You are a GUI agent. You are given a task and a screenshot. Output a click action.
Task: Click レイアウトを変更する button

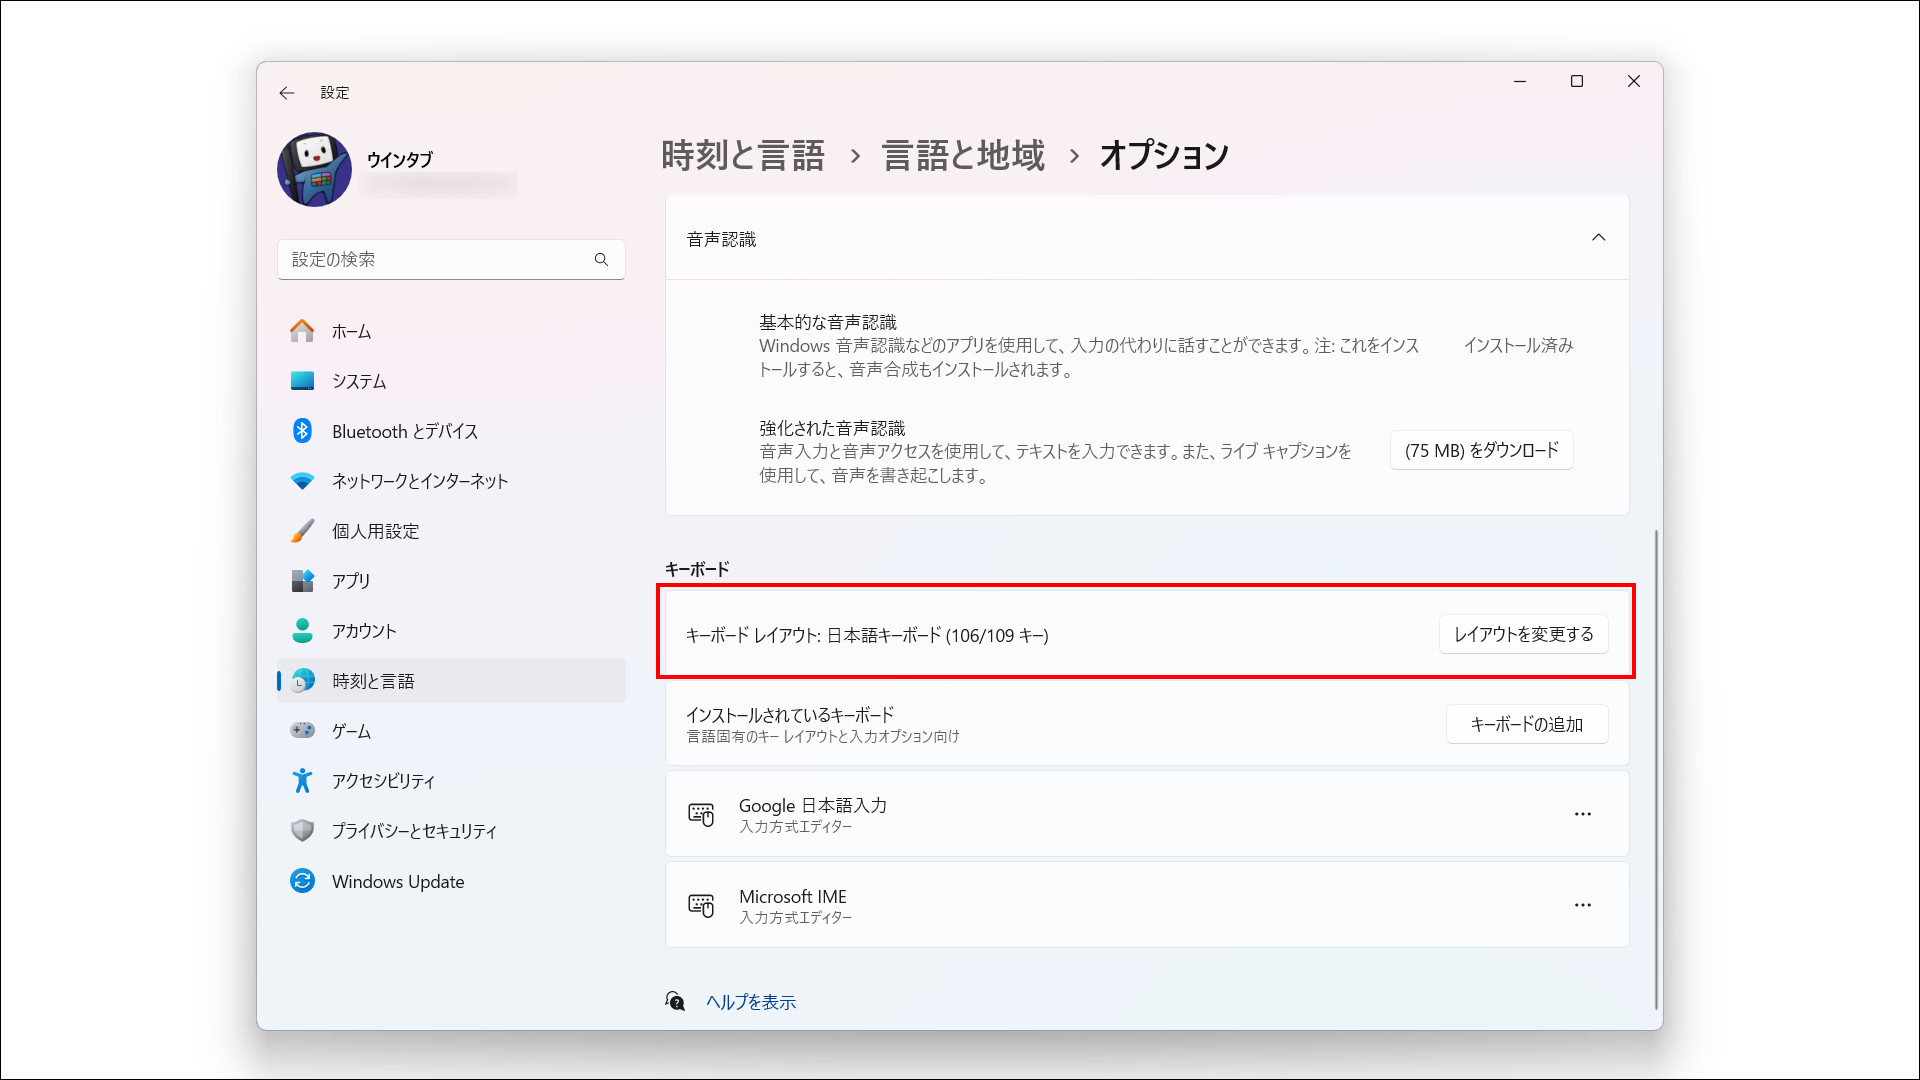click(x=1523, y=634)
